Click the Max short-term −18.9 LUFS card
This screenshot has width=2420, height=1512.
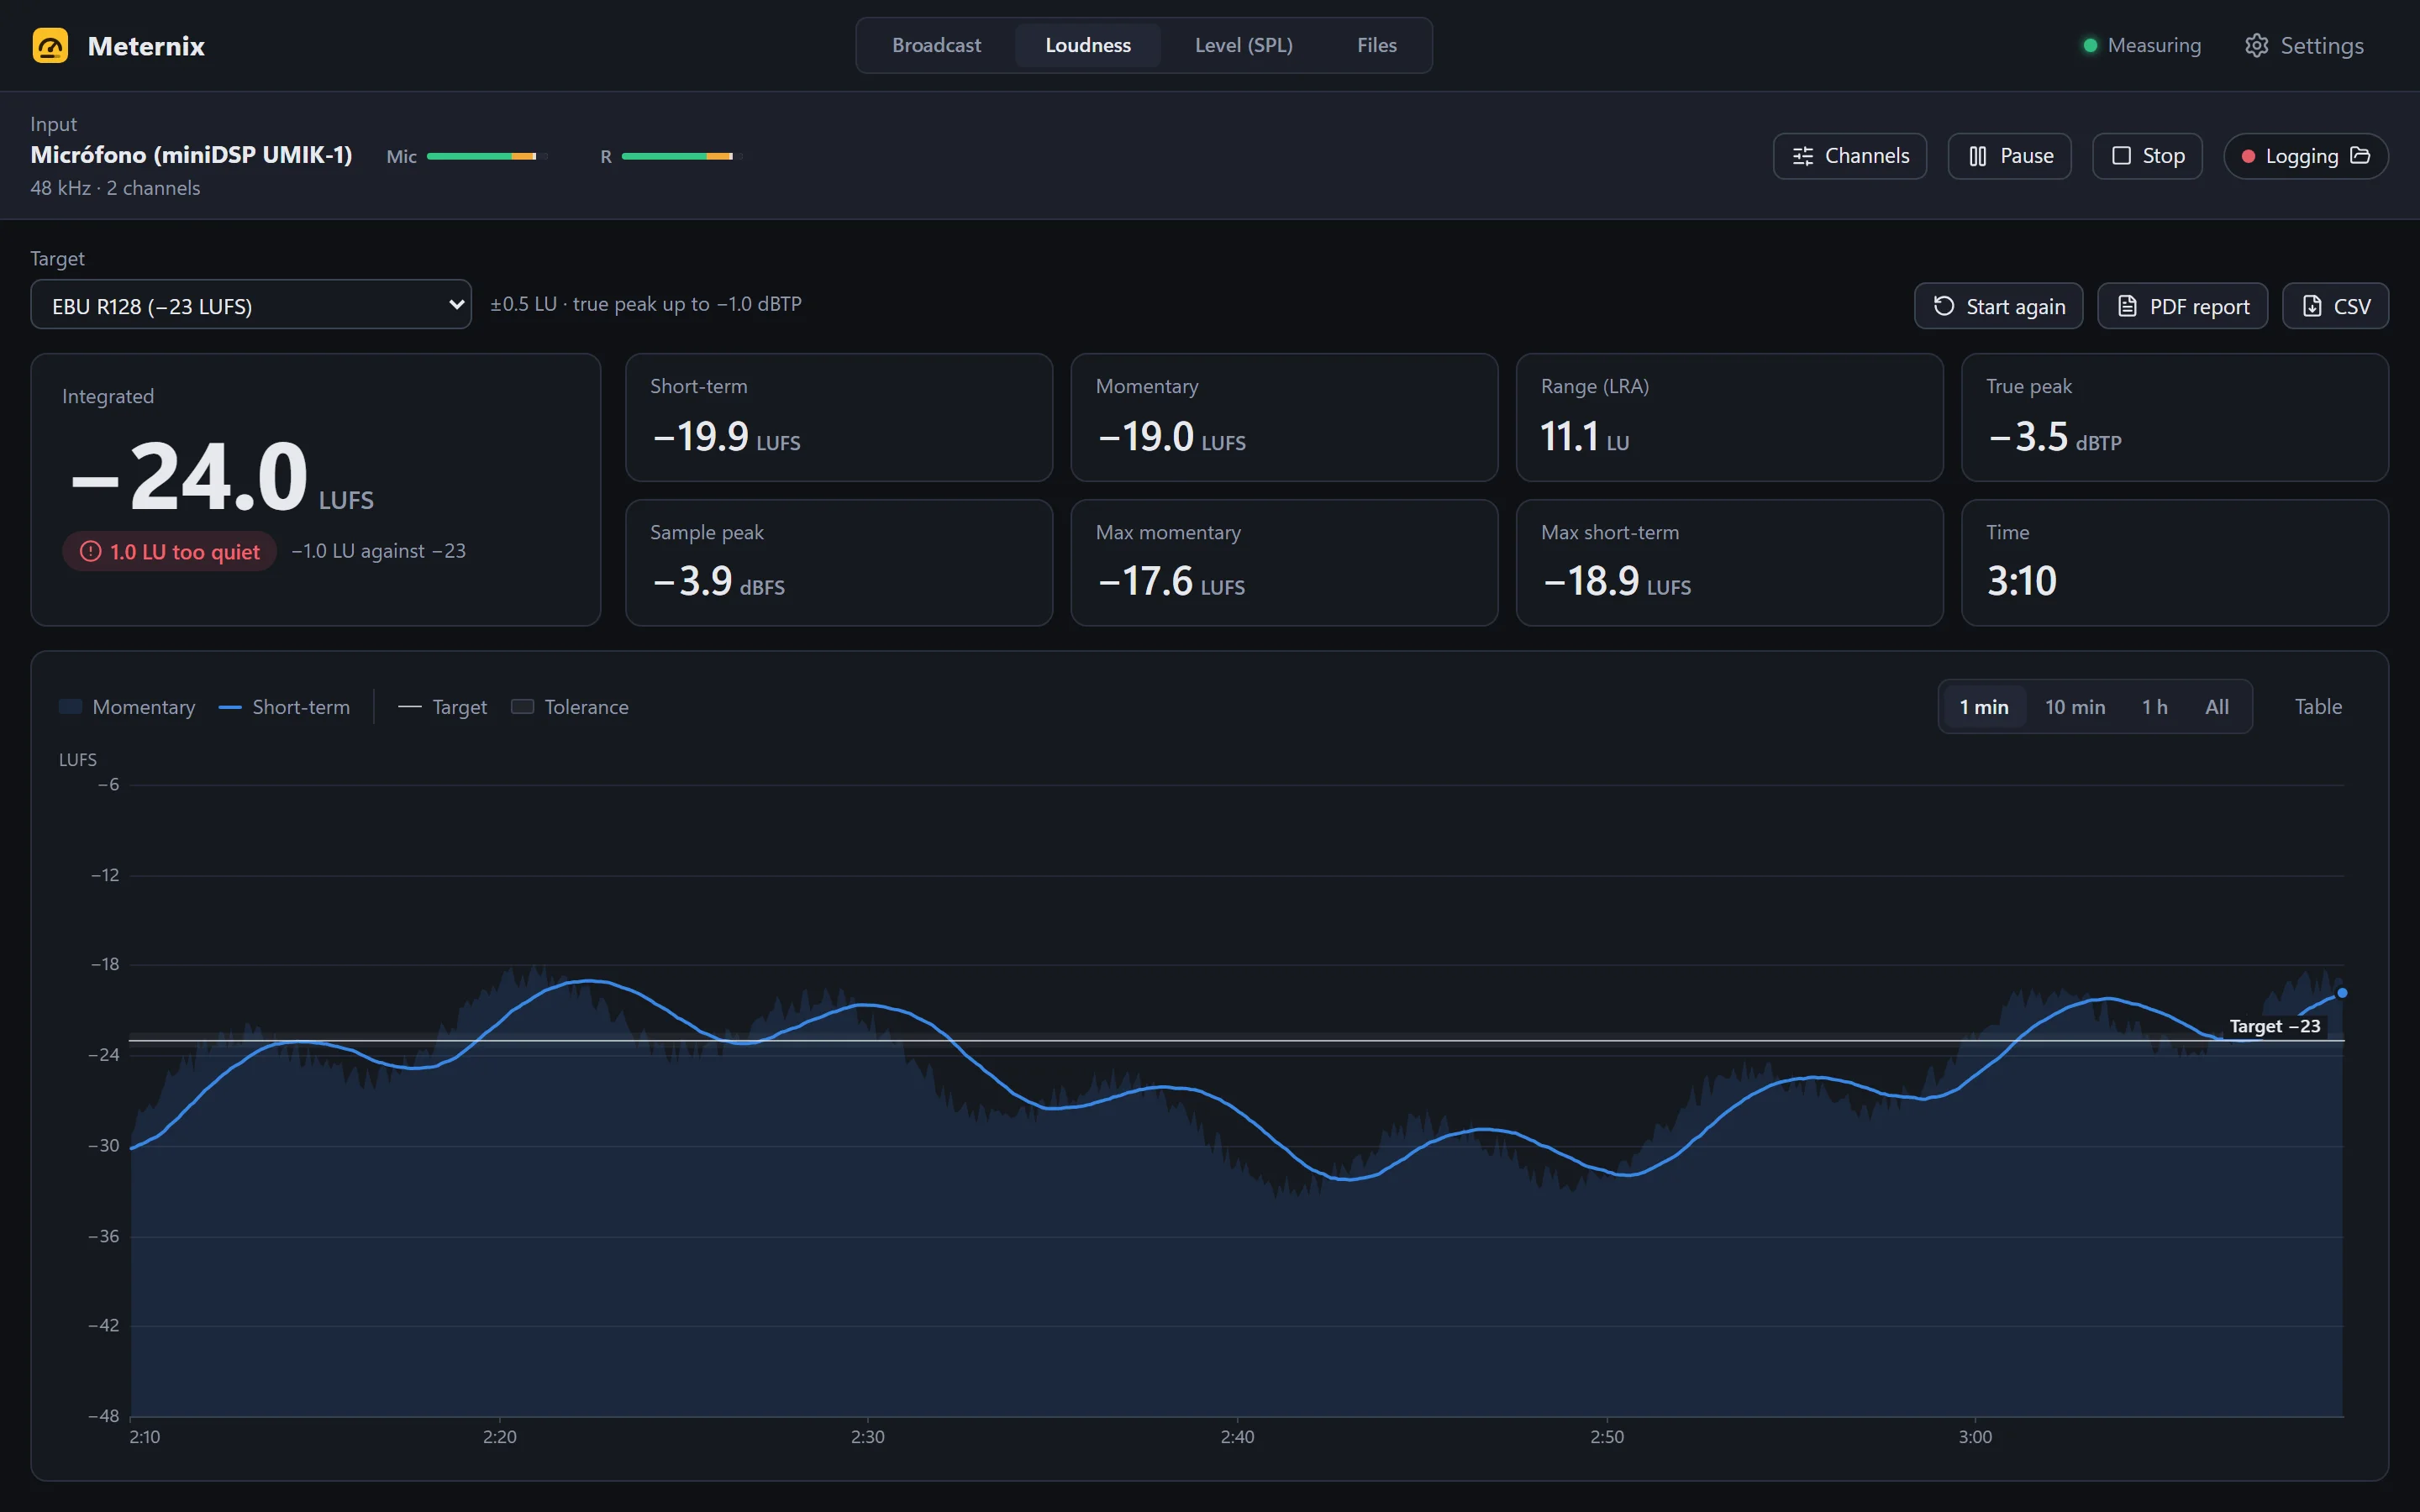[x=1729, y=563]
